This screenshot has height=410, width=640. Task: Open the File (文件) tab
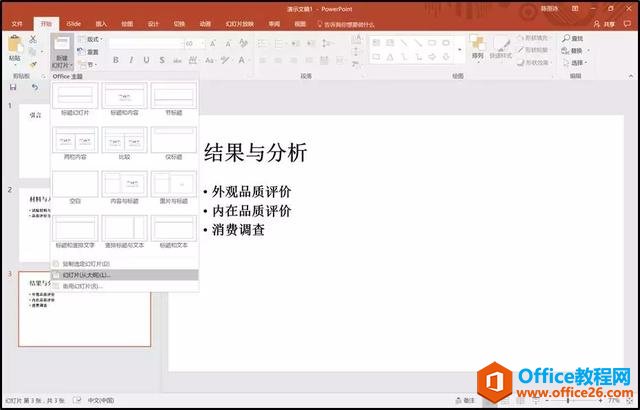[x=17, y=24]
